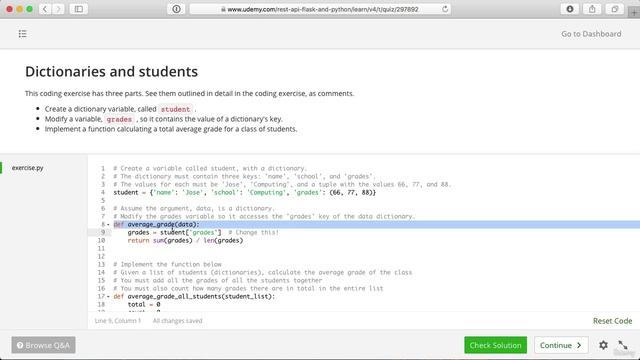Click the 'return sum(grades) / len(grades)' line
Screen dimensions: 640x360
click(x=185, y=241)
